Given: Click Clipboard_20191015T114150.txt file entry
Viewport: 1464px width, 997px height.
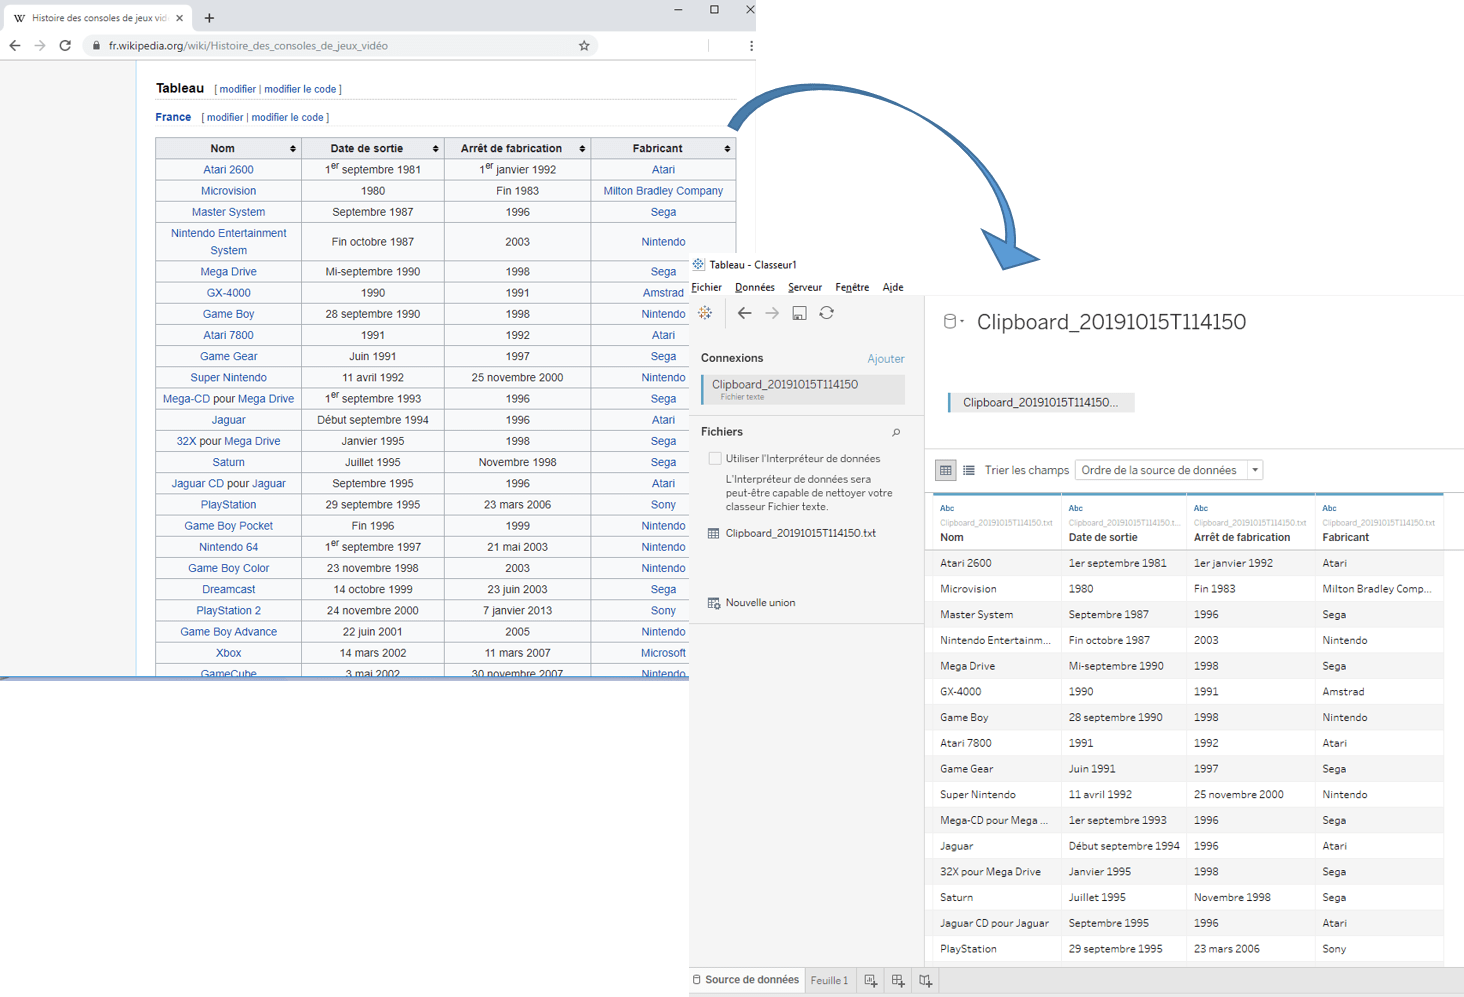Looking at the screenshot, I should [800, 533].
